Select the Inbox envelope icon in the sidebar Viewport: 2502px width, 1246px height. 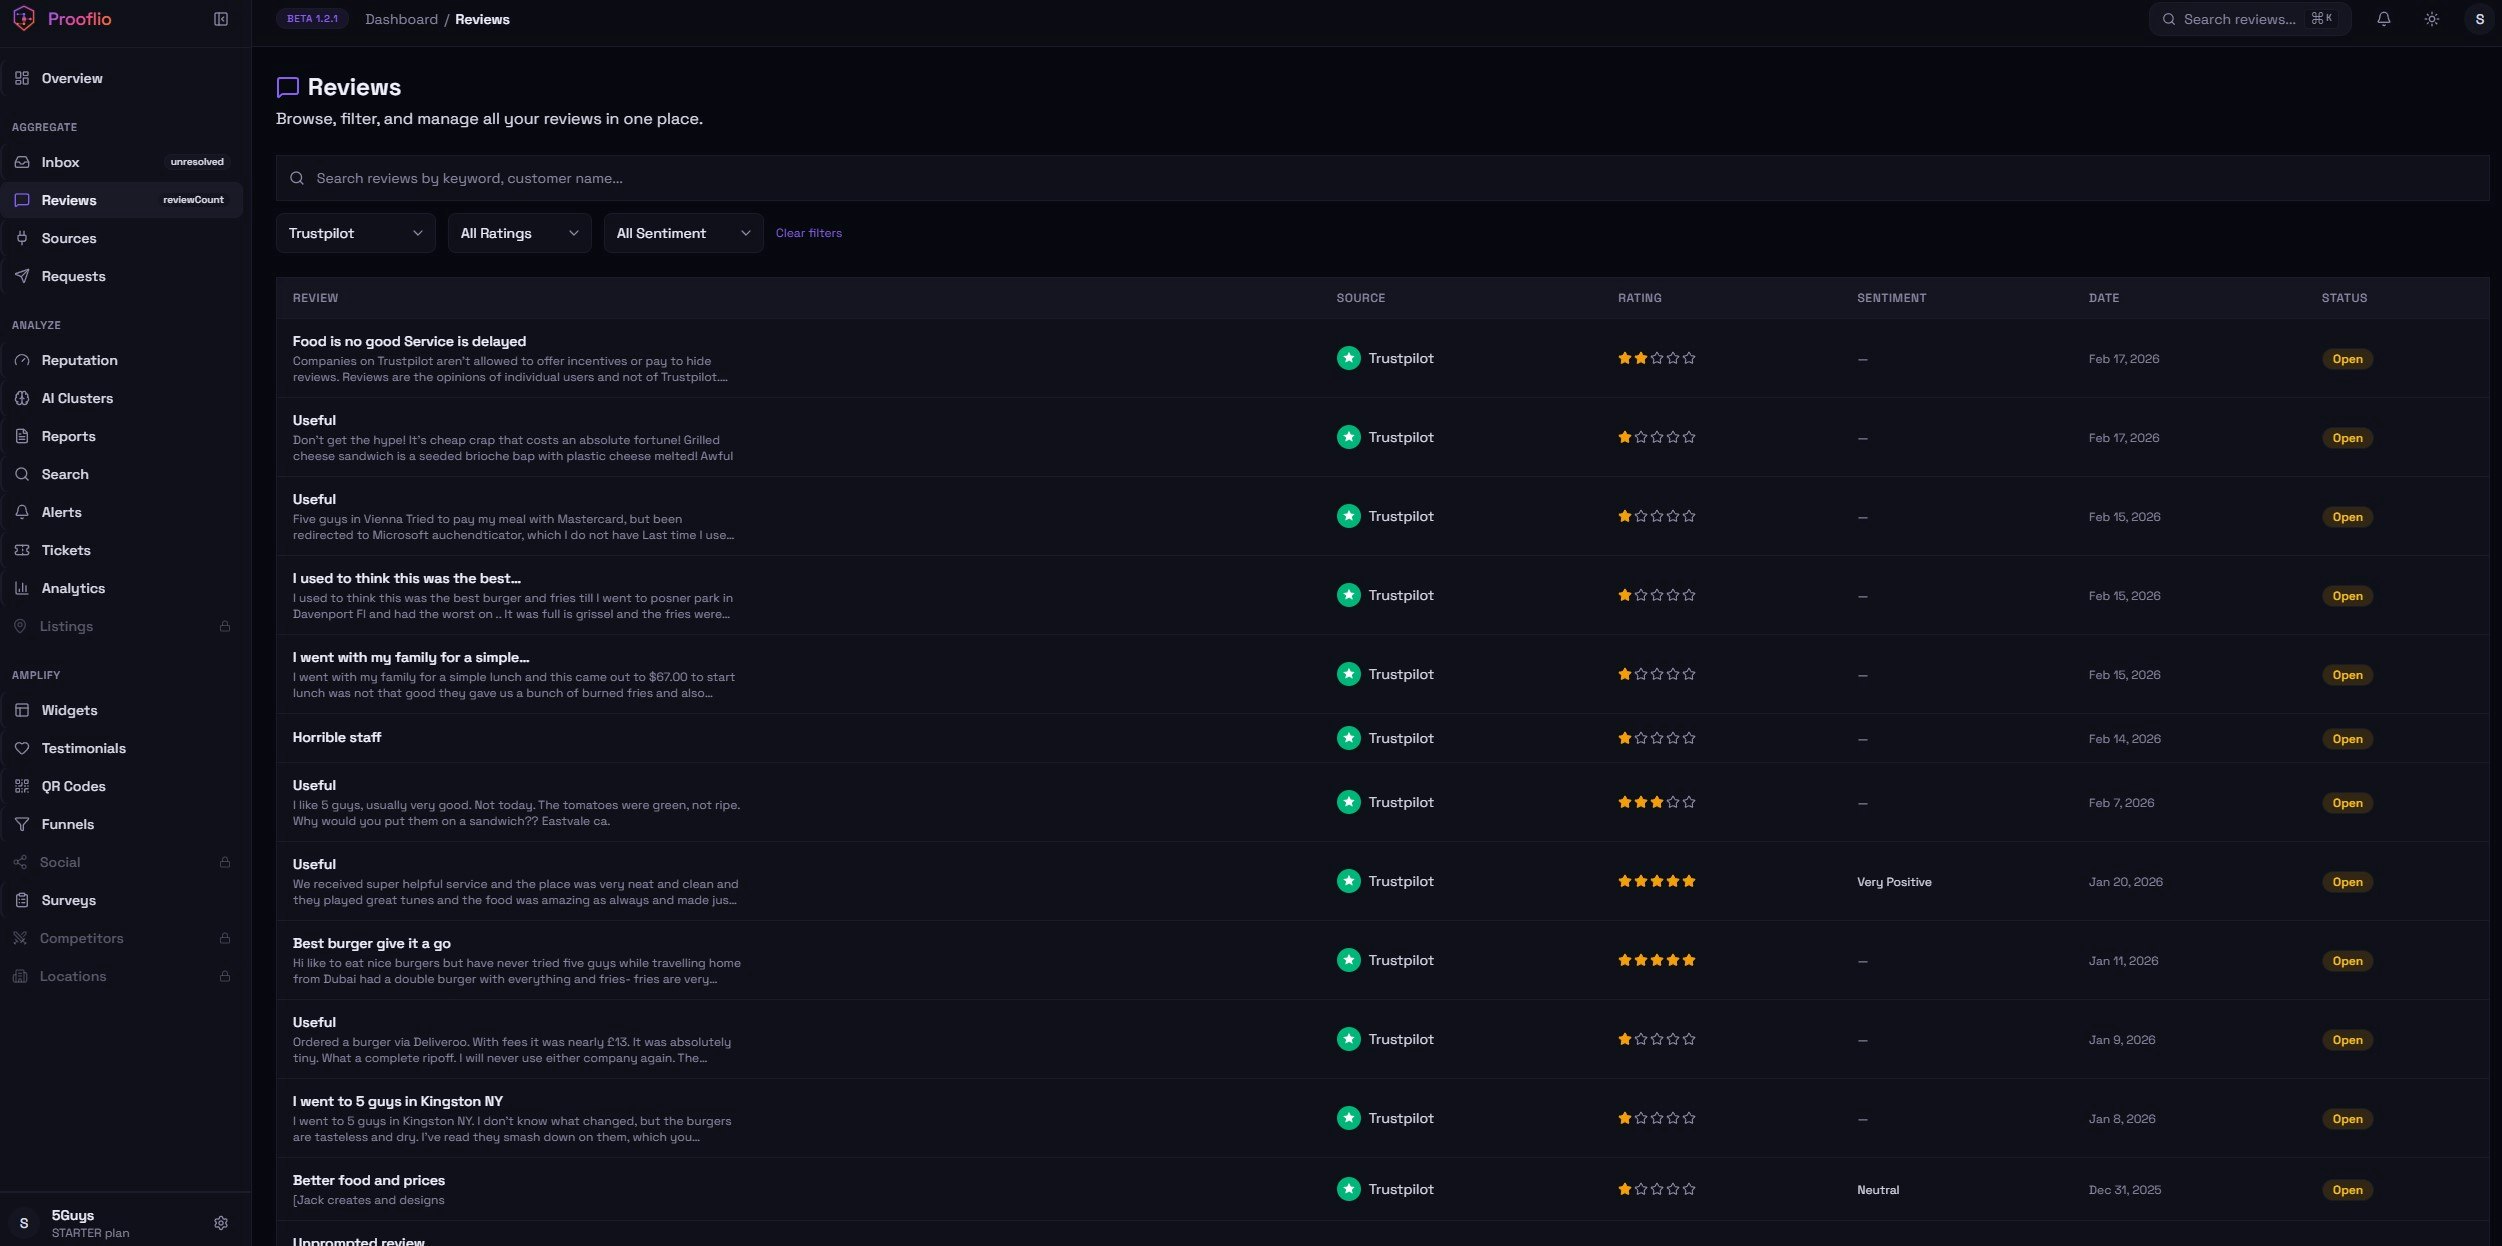(x=22, y=161)
